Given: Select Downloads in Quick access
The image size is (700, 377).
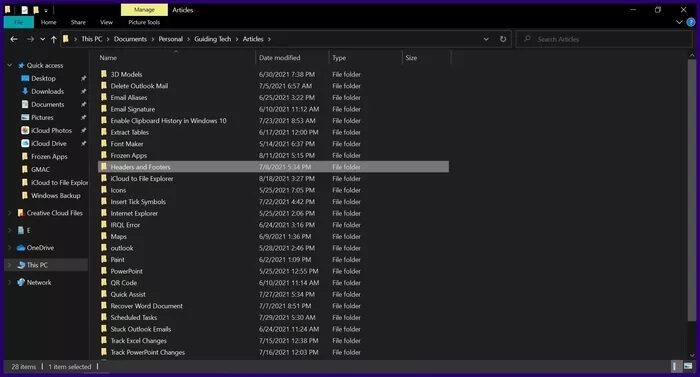Looking at the screenshot, I should point(47,92).
